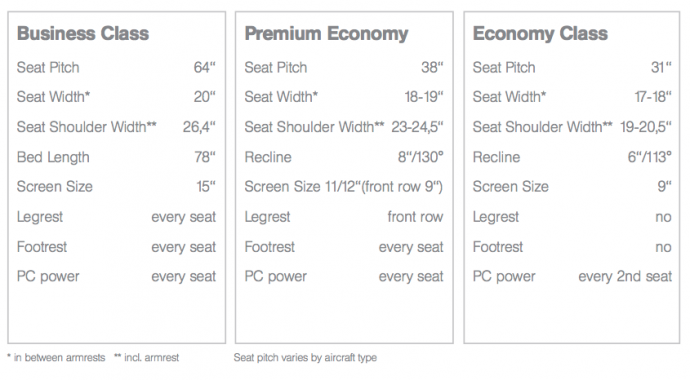Image resolution: width=690 pixels, height=380 pixels.
Task: Click Premium Economy Seat Width 18-19" value
Action: tap(424, 97)
